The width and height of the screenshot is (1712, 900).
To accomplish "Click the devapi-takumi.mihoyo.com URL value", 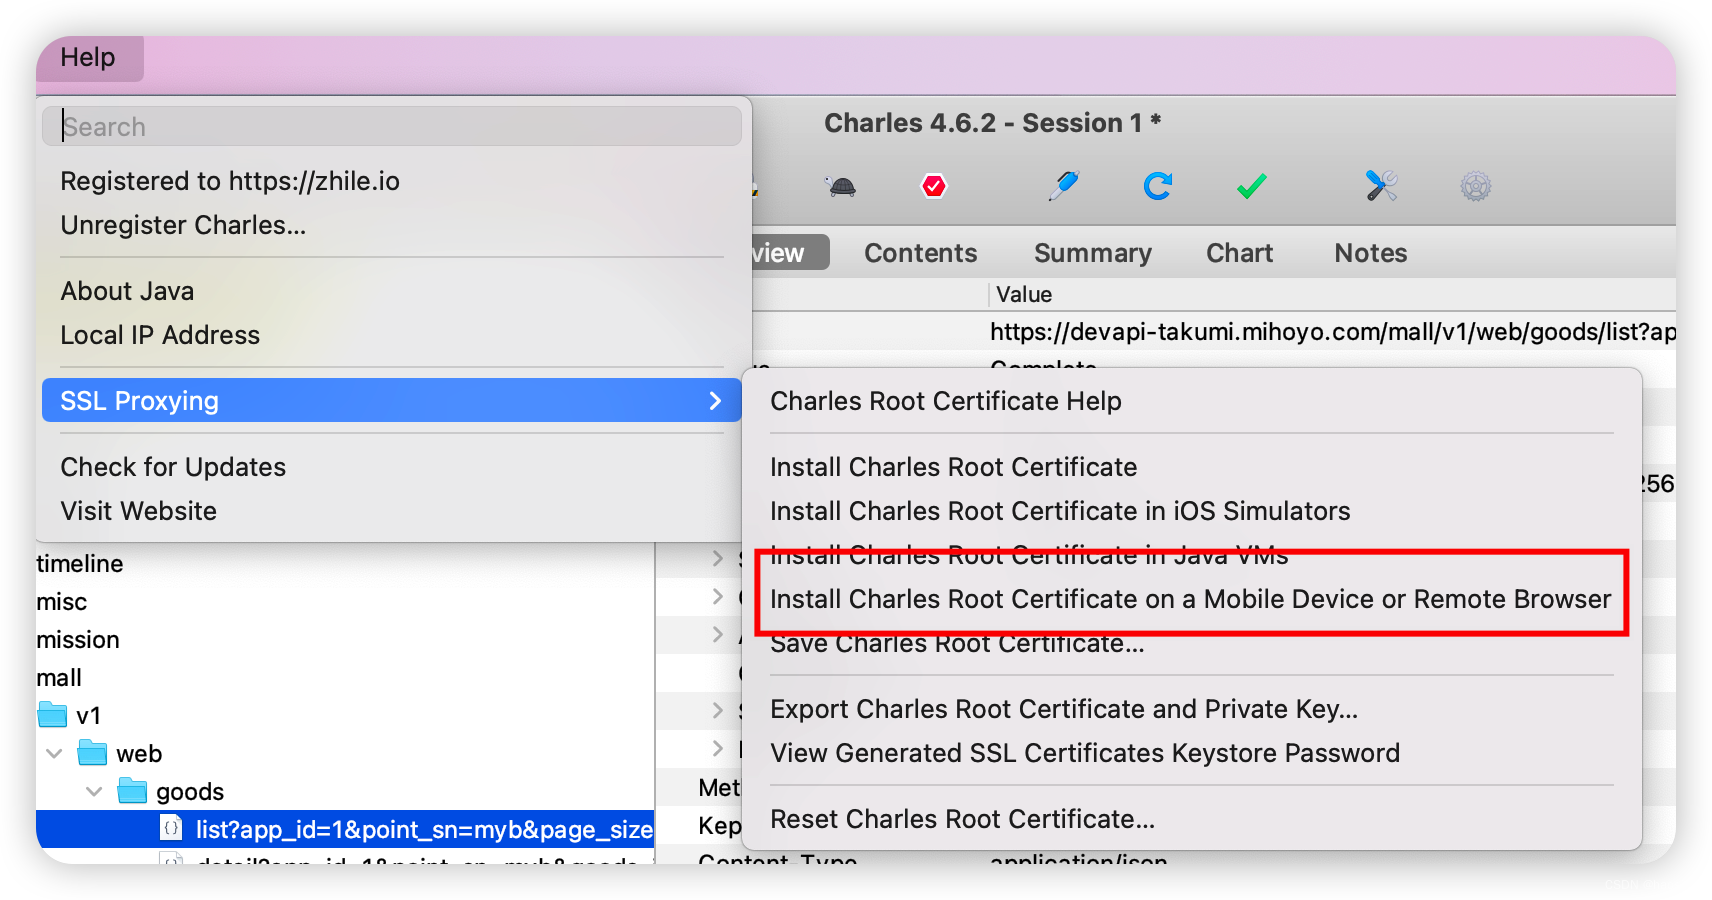I will point(1332,332).
